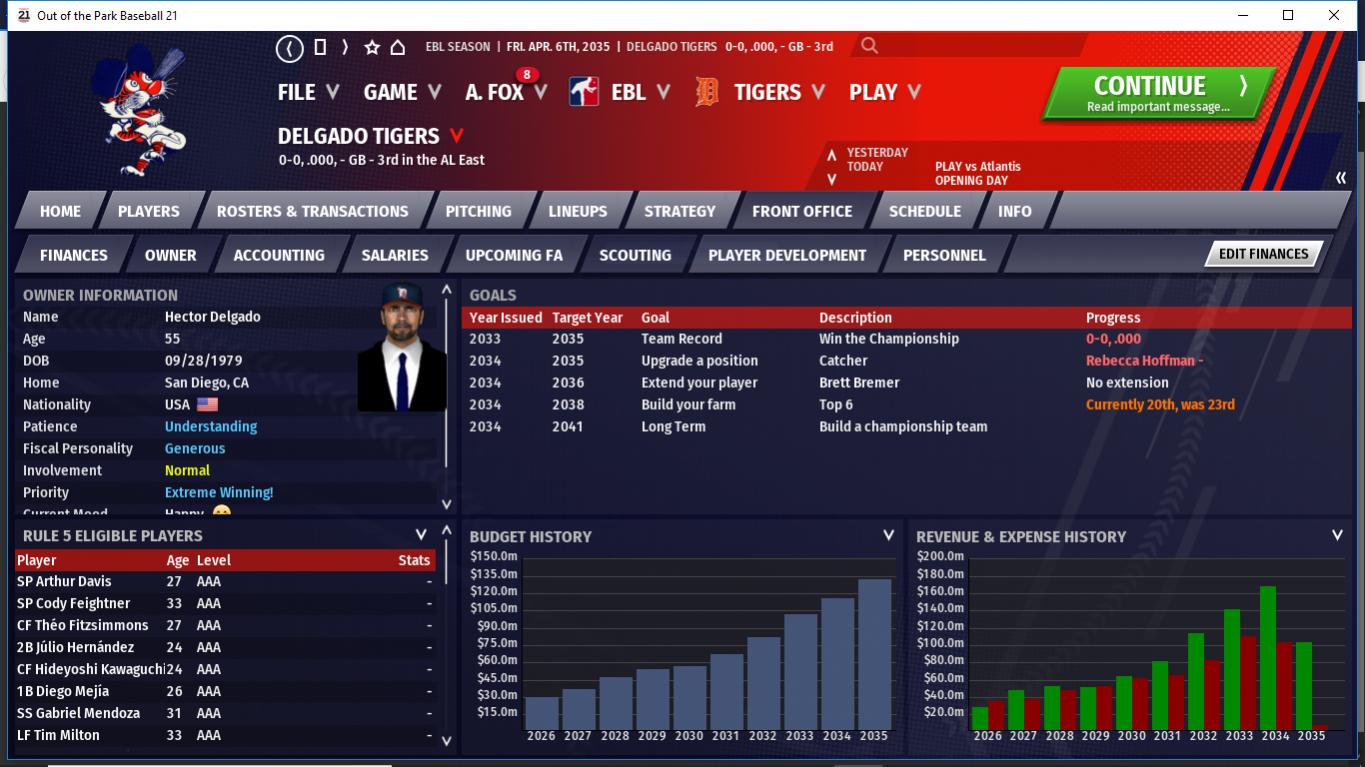Viewport: 1365px width, 767px height.
Task: Click the forward navigation arrow
Action: 345,47
